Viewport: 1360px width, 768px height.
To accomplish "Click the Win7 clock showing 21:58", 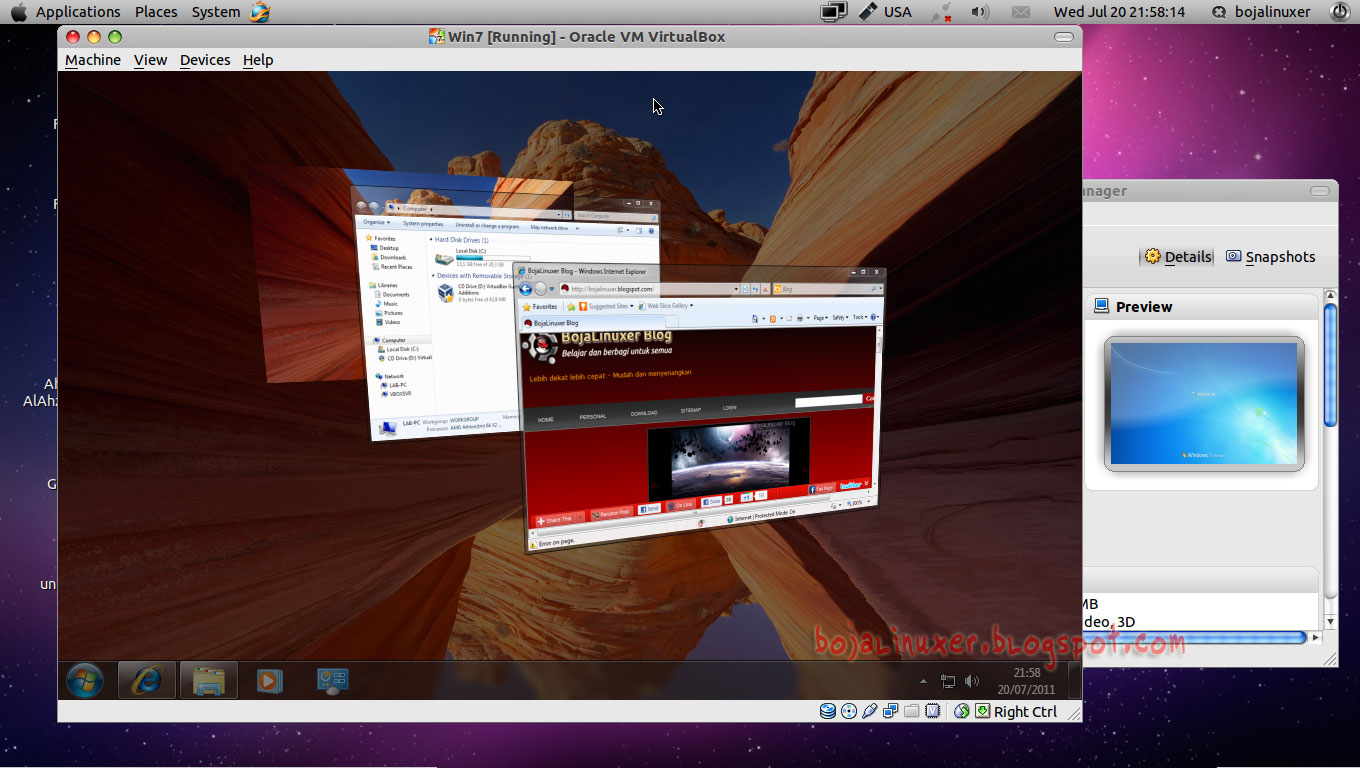I will (1027, 673).
